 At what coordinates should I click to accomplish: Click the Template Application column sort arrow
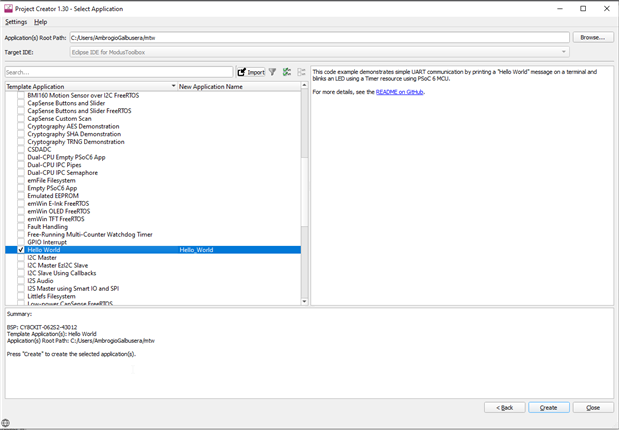[x=173, y=86]
